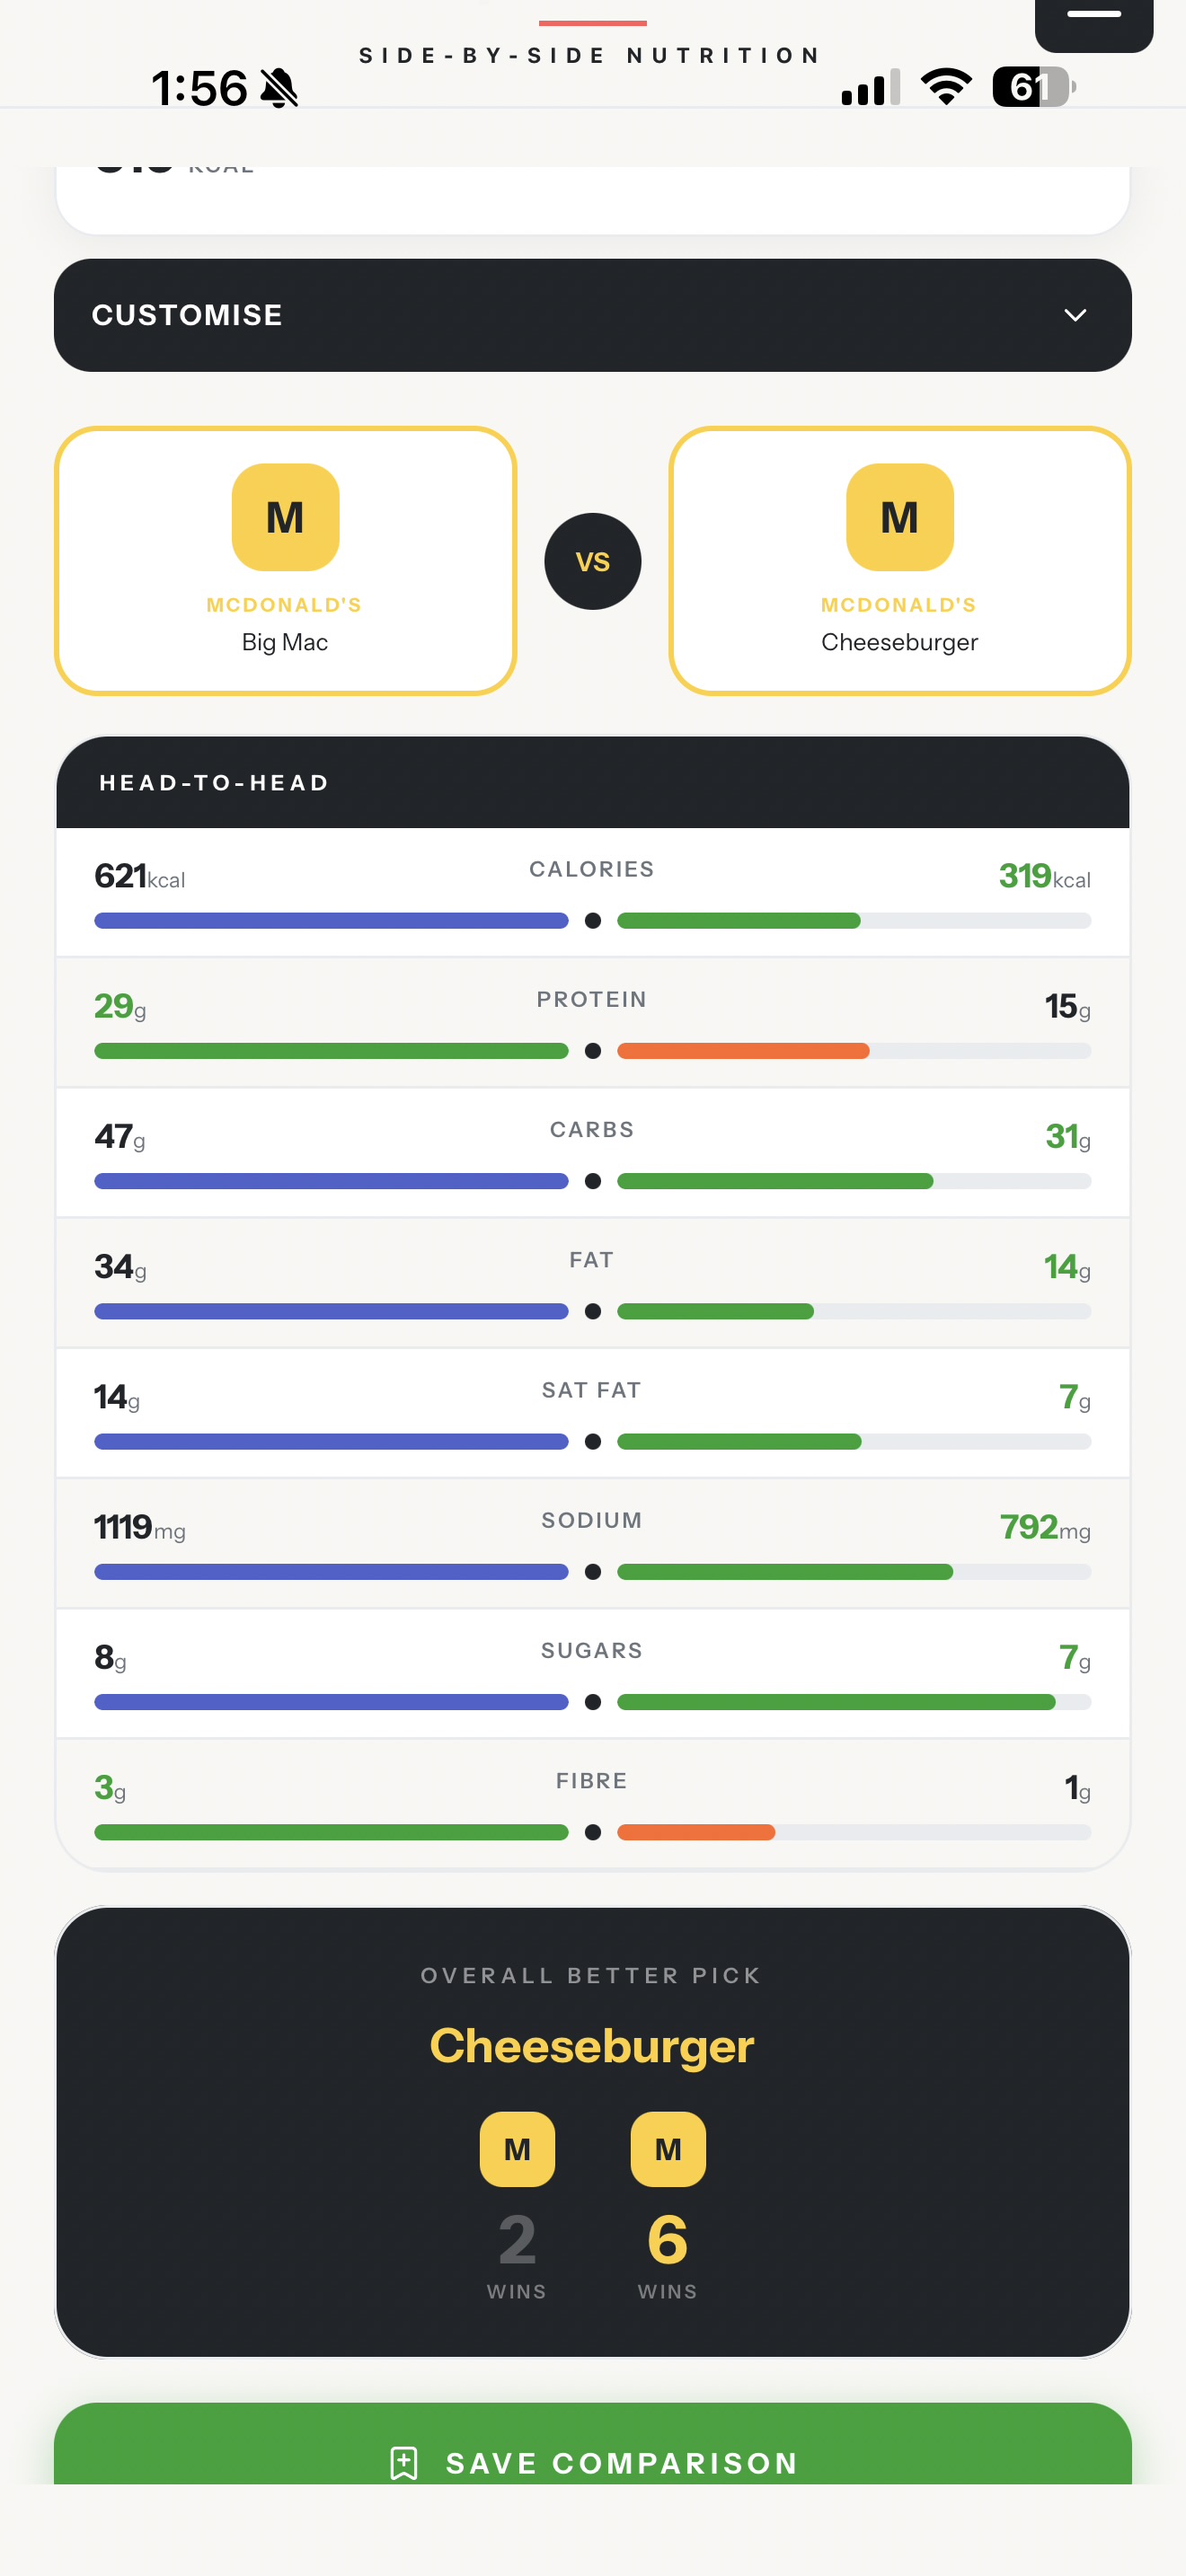The height and width of the screenshot is (2576, 1186).
Task: Tap the battery indicator in status bar
Action: [1034, 87]
